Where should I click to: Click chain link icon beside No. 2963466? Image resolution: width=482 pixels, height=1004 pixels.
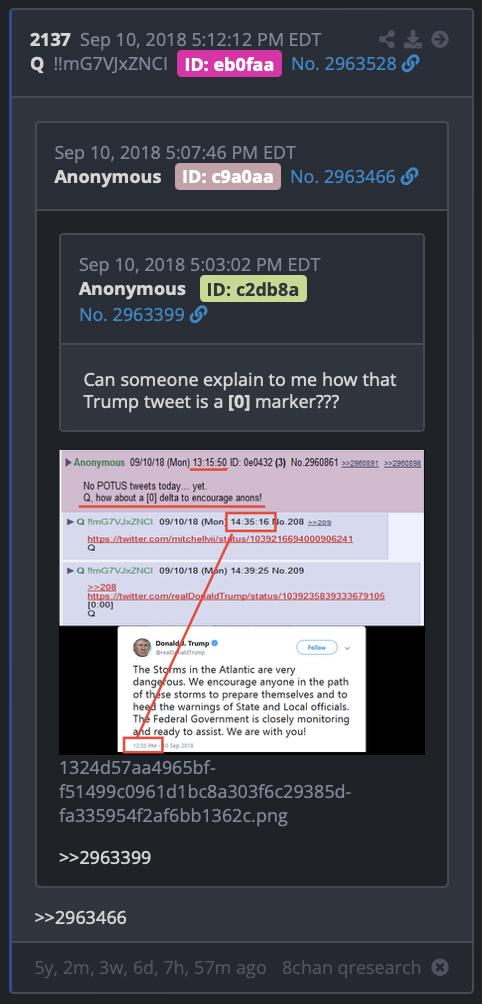point(410,177)
